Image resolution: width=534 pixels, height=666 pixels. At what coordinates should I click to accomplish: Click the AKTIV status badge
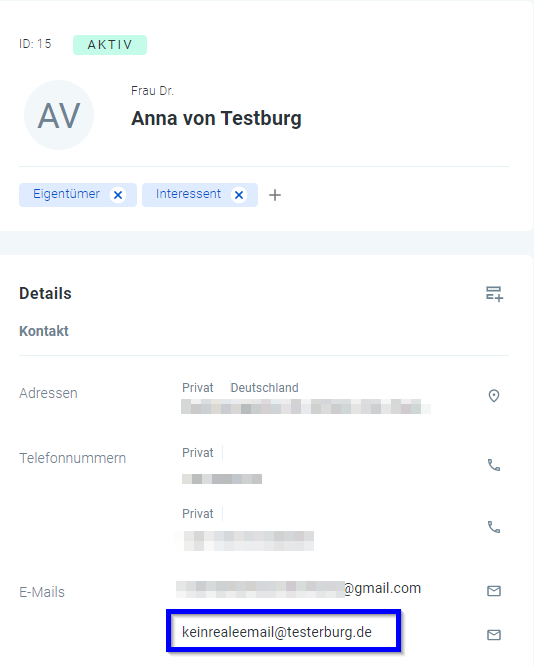click(x=110, y=45)
